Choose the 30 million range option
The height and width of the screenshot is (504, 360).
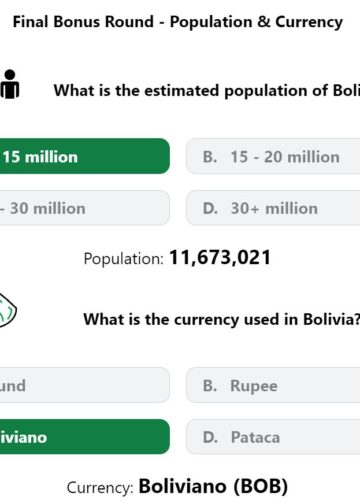click(x=85, y=208)
